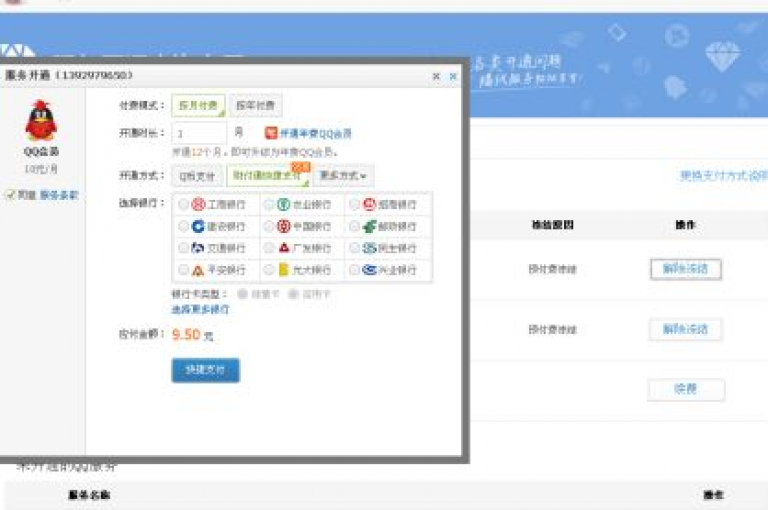Click the 服务名称 column header at bottom
The height and width of the screenshot is (510, 768).
(89, 495)
